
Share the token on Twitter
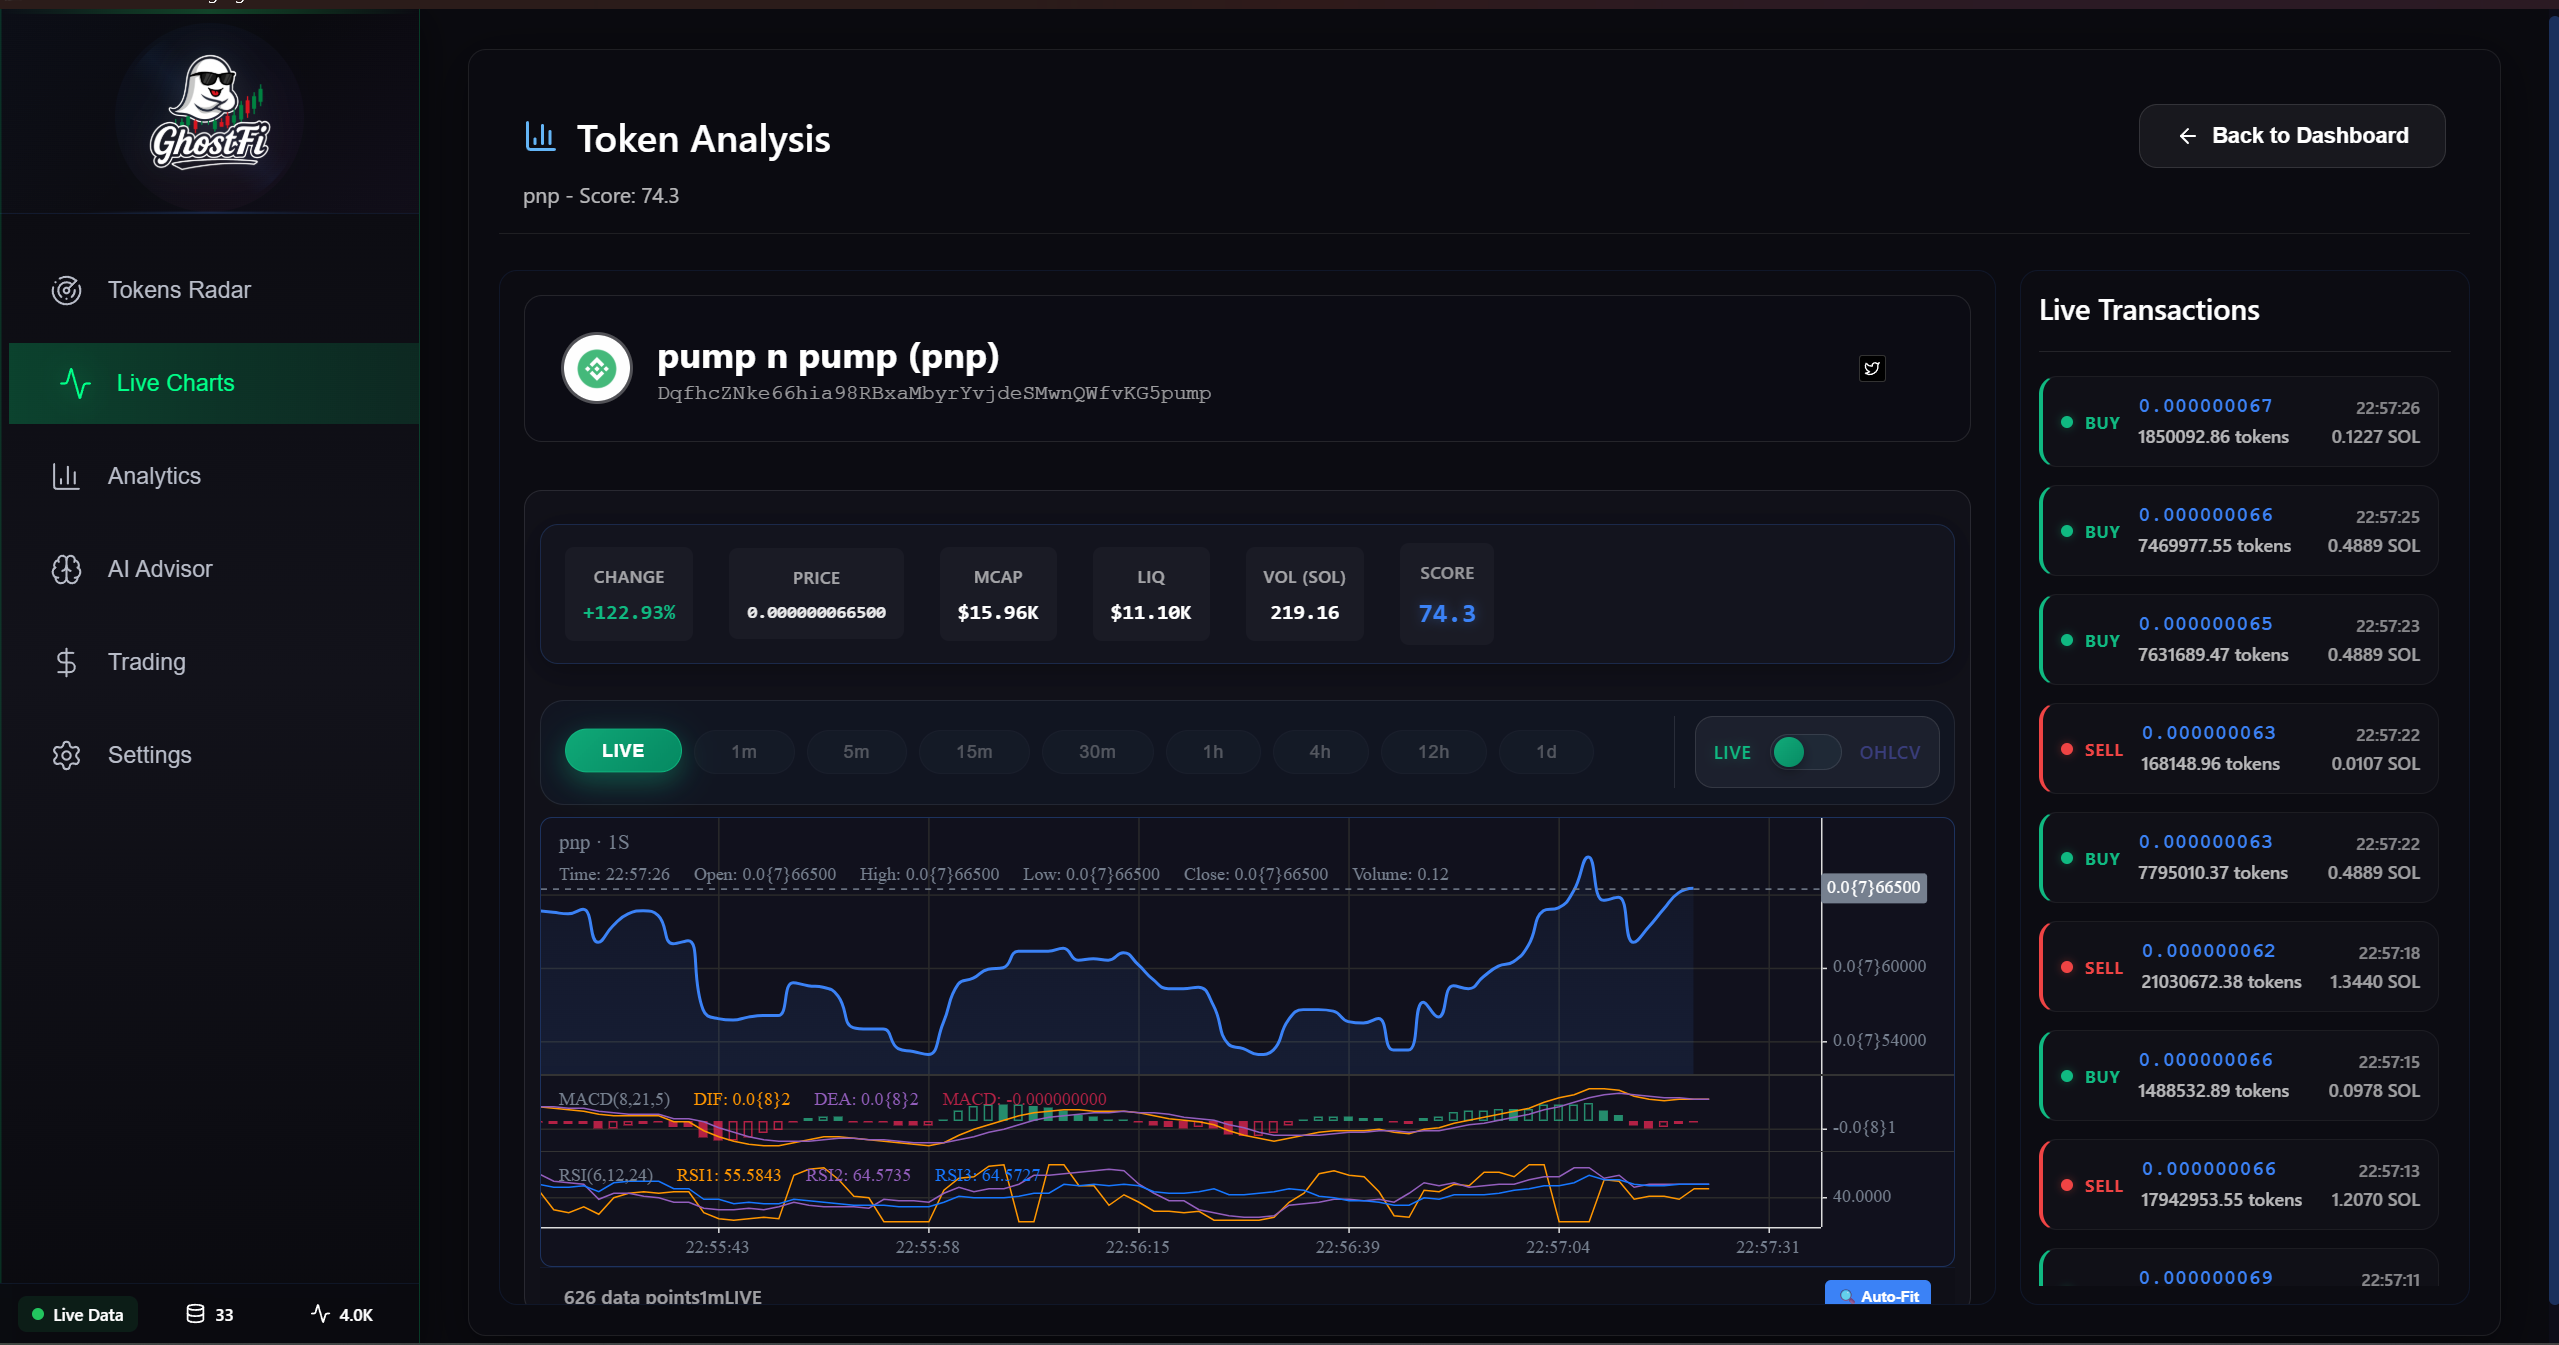pos(1872,368)
